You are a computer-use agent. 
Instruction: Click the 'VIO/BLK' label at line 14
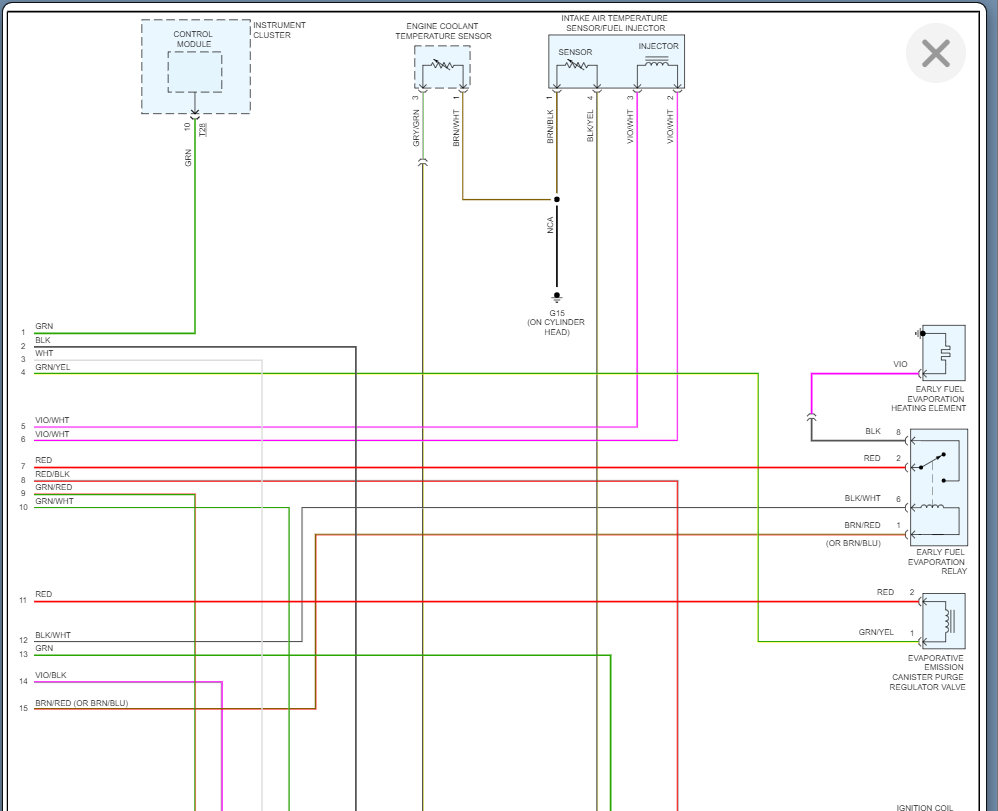51,675
